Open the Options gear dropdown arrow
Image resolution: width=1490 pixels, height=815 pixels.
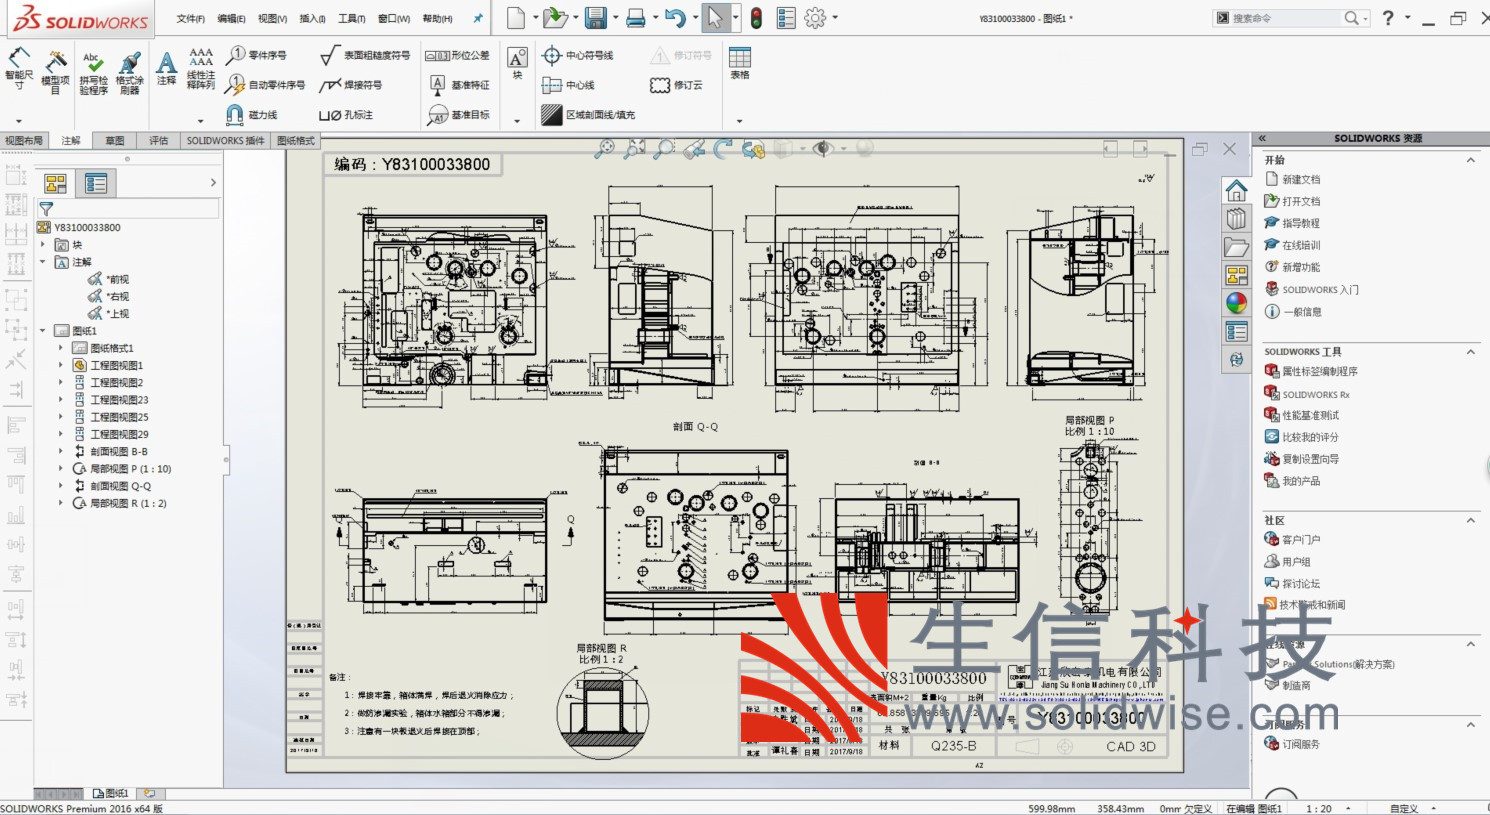pos(835,18)
